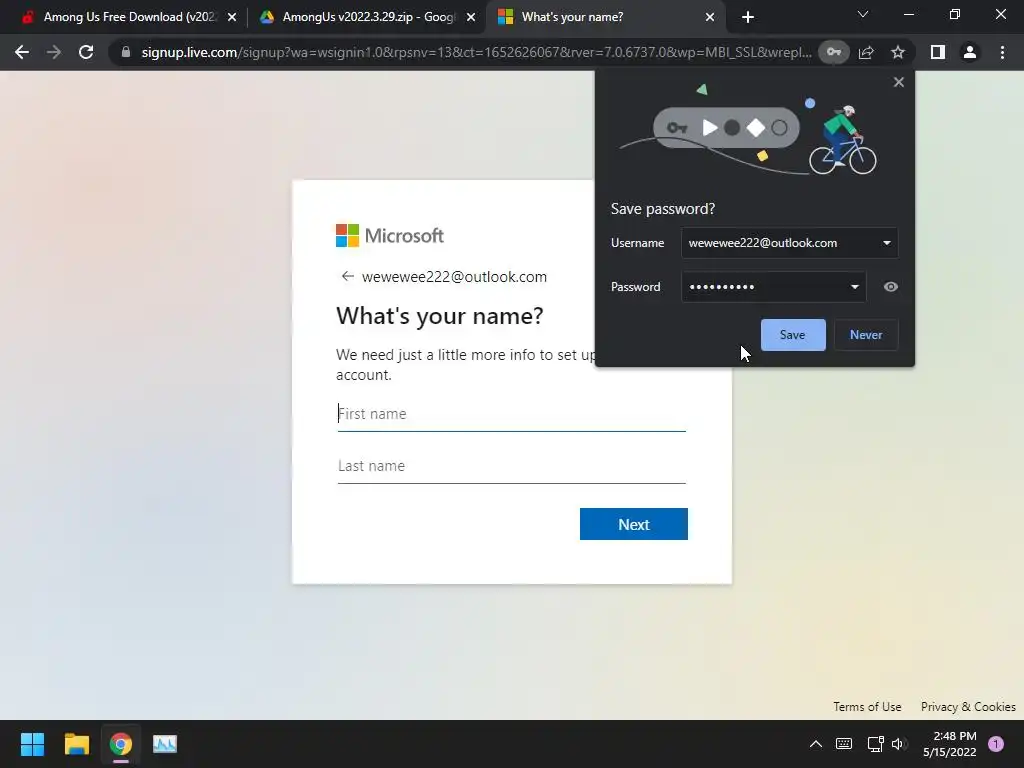
Task: Click the blue Next button
Action: coord(633,524)
